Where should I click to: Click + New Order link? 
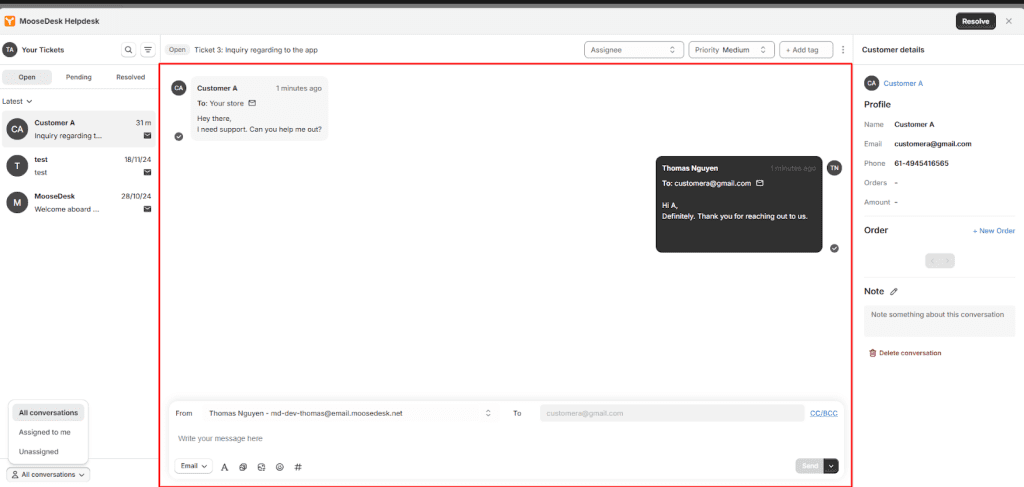[x=993, y=231]
